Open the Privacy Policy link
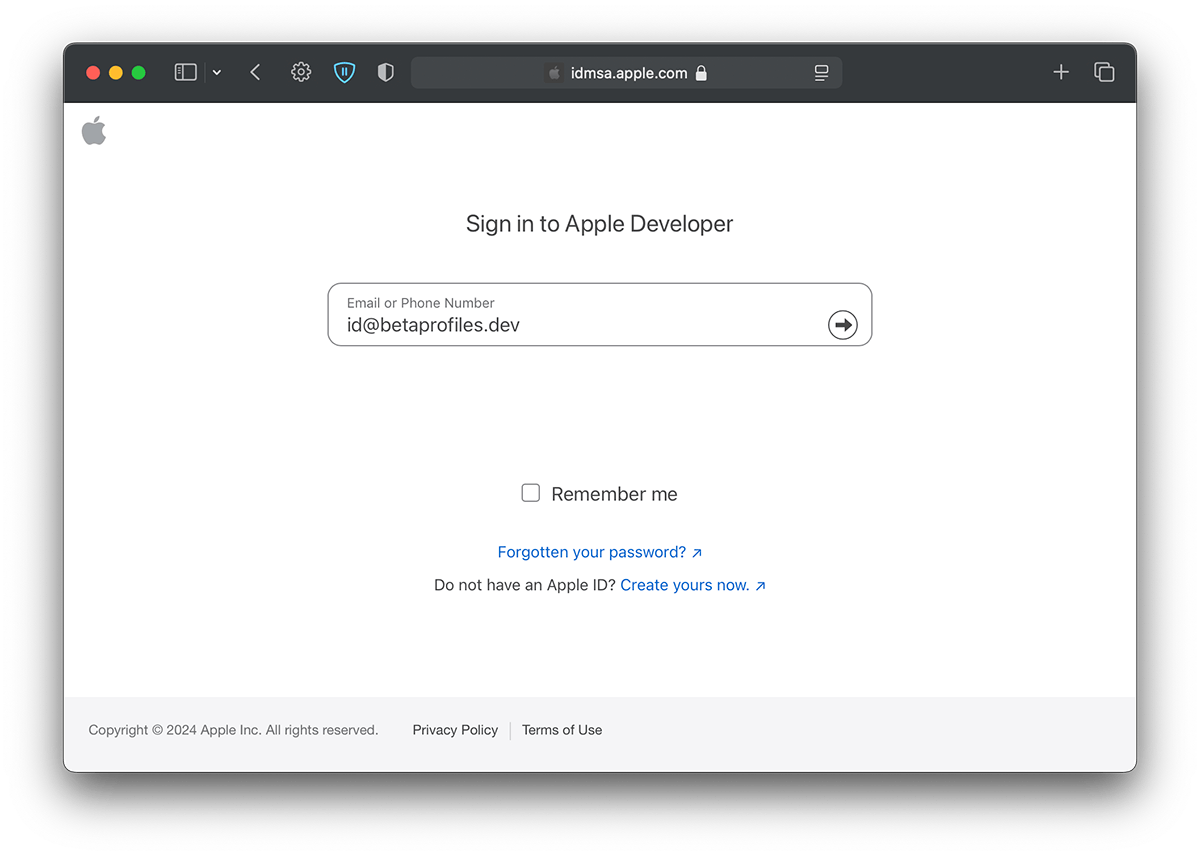 click(455, 730)
